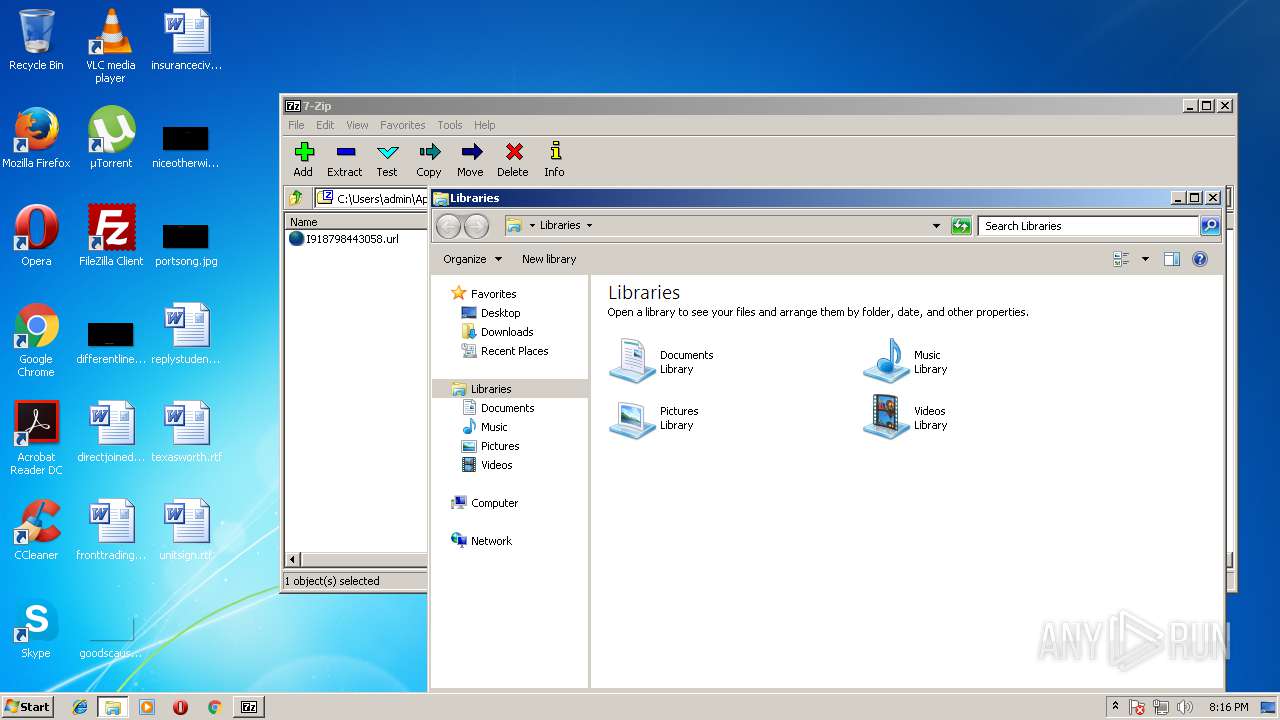1280x720 pixels.
Task: Click the 7-Zip address path field
Action: (372, 198)
